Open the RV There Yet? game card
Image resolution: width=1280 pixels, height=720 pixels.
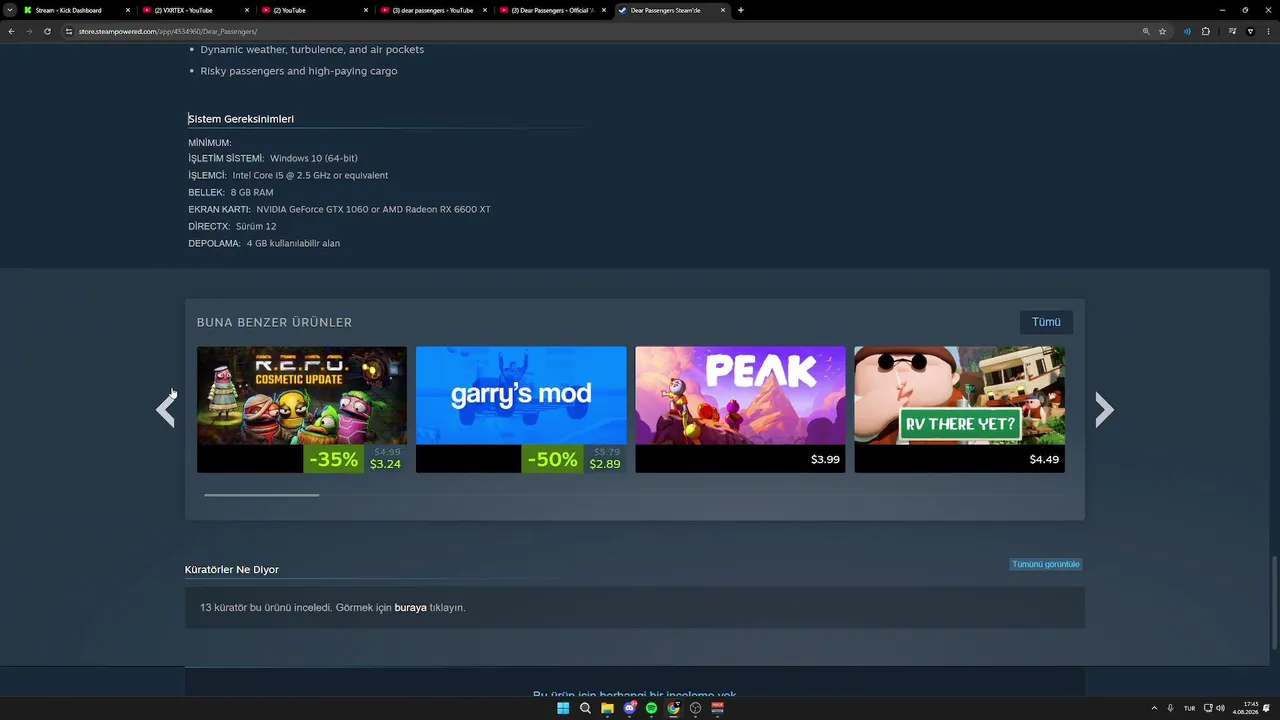(x=960, y=409)
